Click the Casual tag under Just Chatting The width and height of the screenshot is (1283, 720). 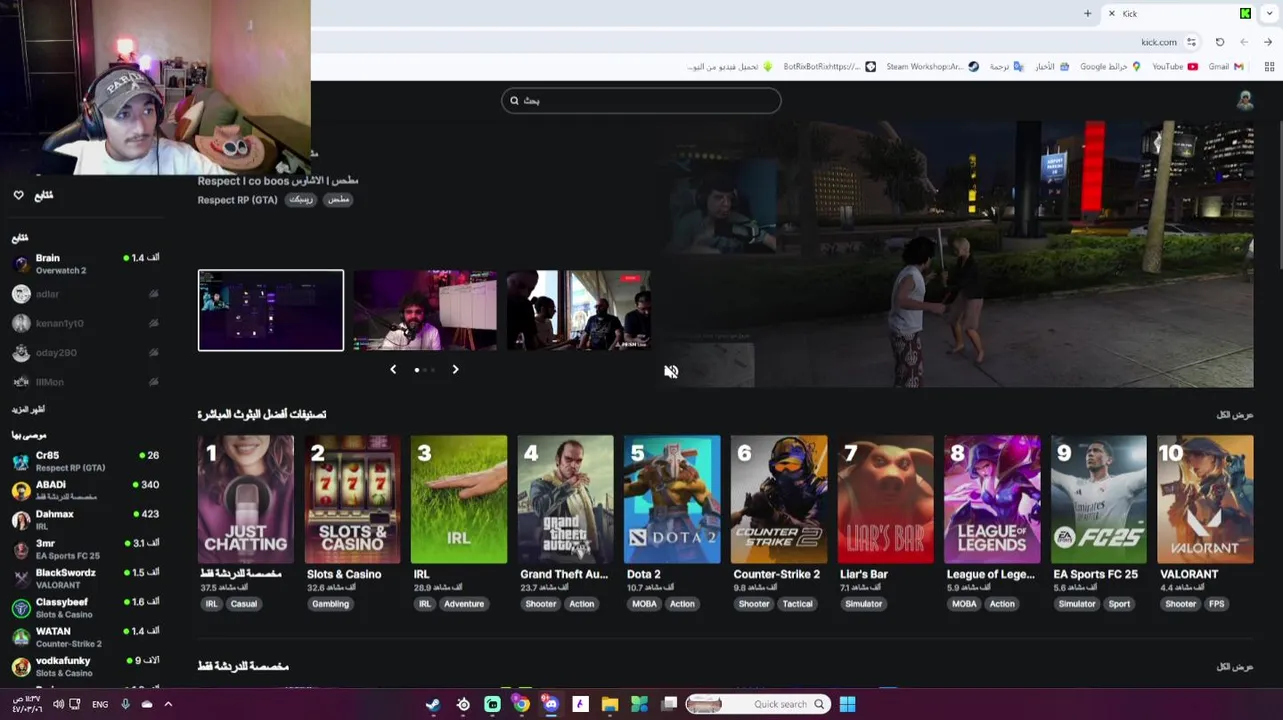(244, 604)
